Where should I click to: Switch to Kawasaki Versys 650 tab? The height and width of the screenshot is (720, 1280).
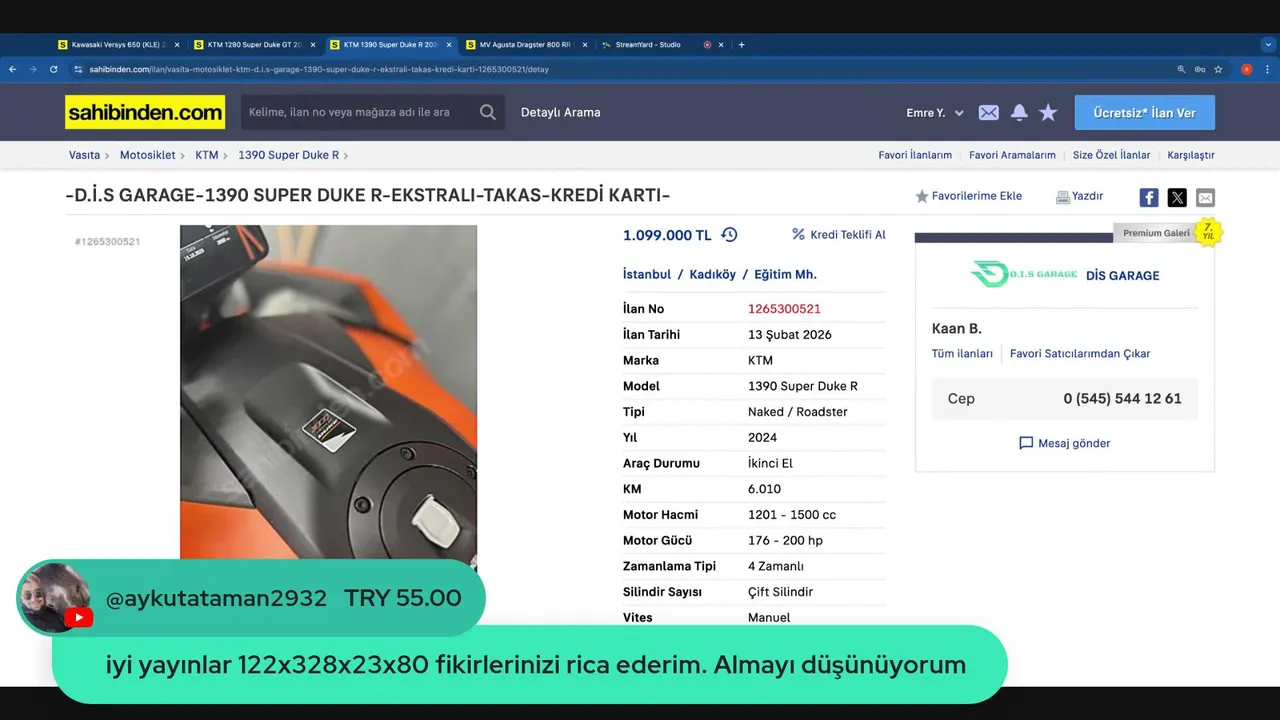(116, 45)
